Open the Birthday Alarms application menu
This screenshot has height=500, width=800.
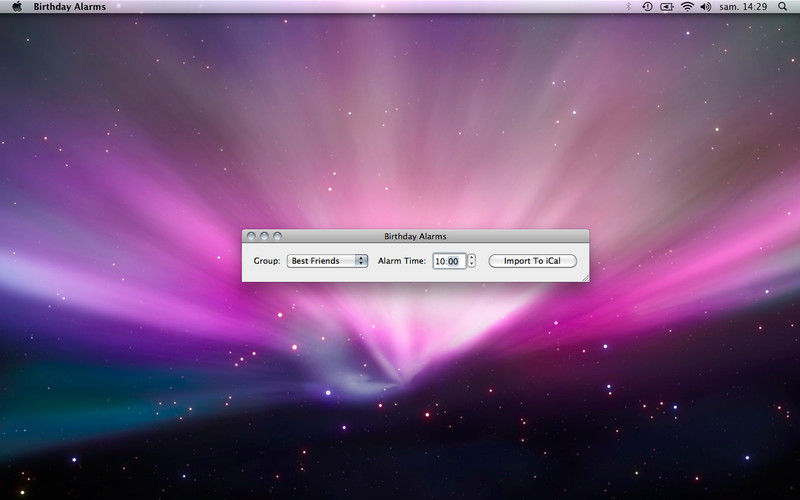(x=69, y=7)
